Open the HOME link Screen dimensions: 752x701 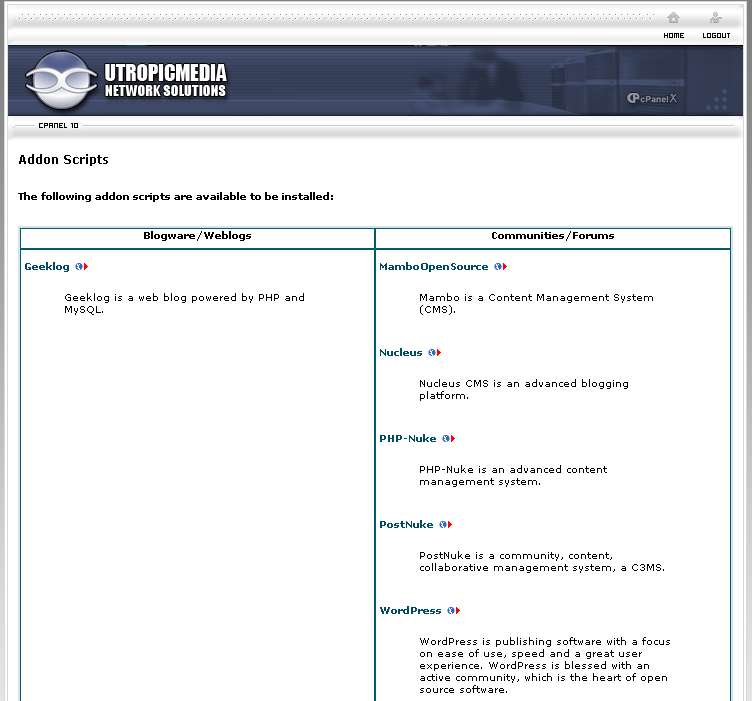click(674, 35)
